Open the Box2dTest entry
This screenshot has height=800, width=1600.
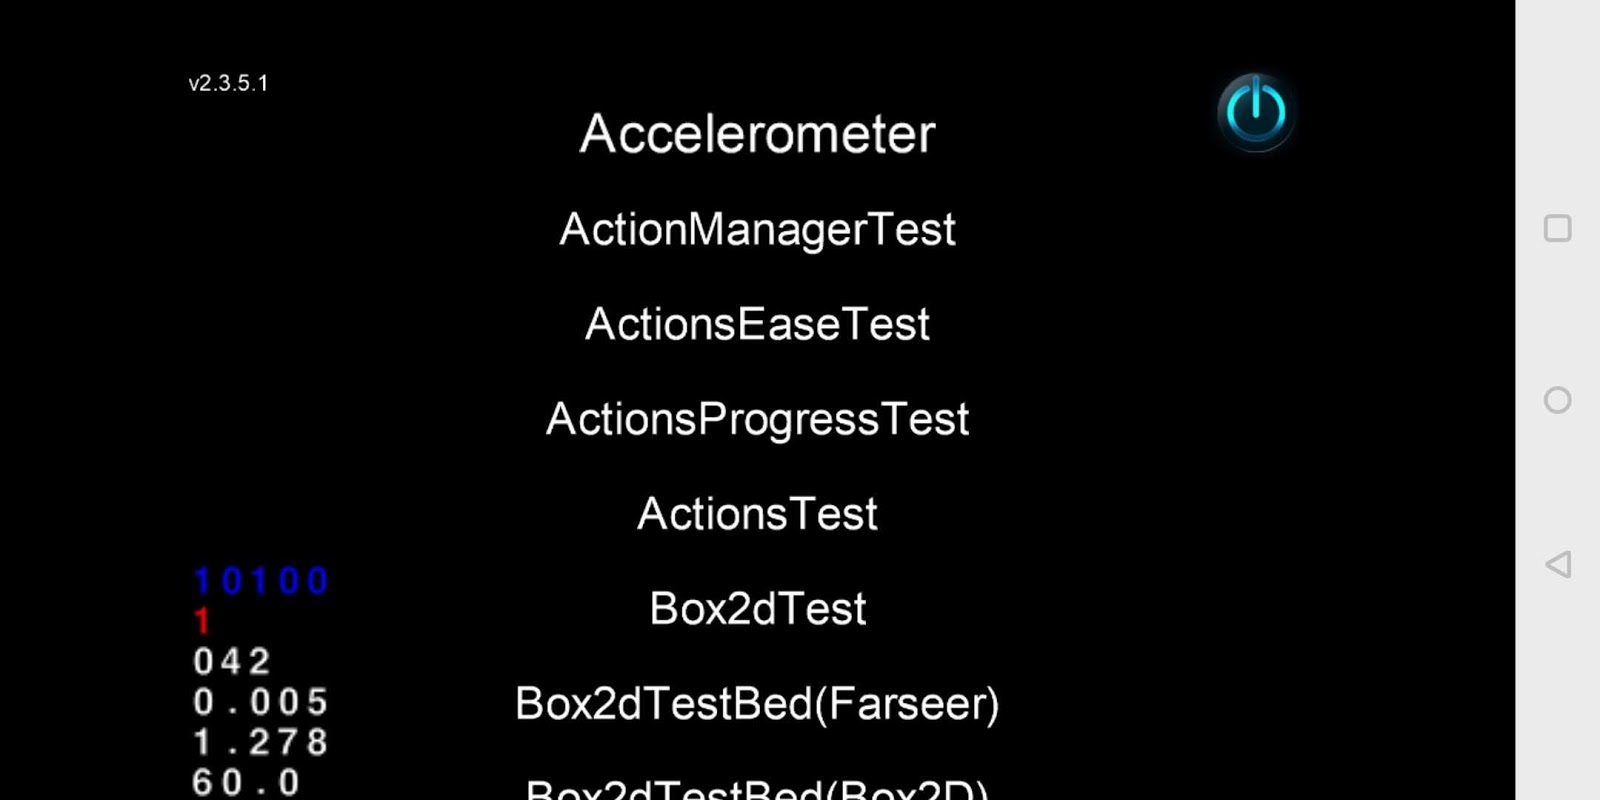757,609
